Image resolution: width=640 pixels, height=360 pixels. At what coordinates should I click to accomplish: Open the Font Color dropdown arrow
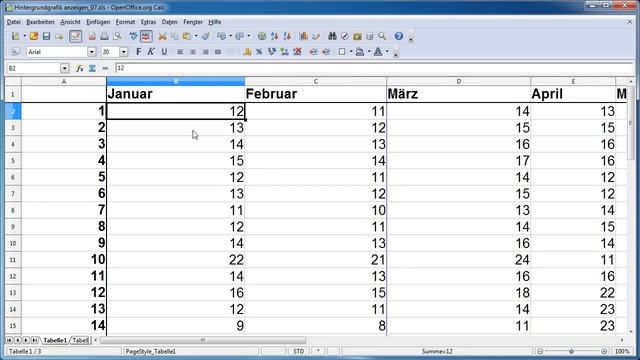point(387,52)
